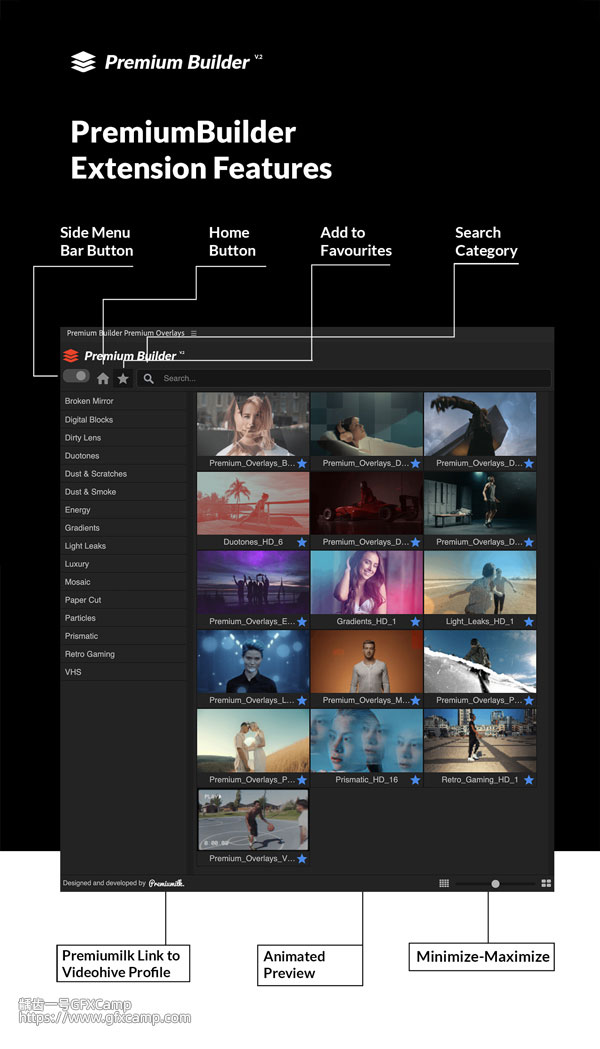This screenshot has width=600, height=1049.
Task: Star the Retro_Gaming_HD_1 item
Action: 529,780
